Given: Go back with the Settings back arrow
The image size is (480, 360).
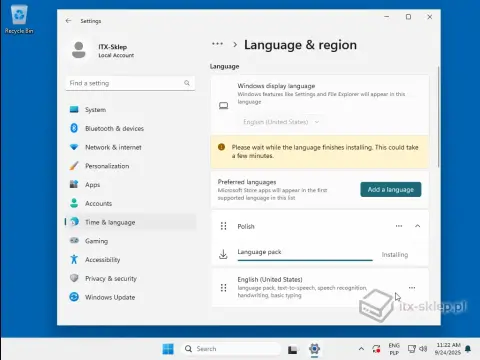Looking at the screenshot, I should pos(68,21).
